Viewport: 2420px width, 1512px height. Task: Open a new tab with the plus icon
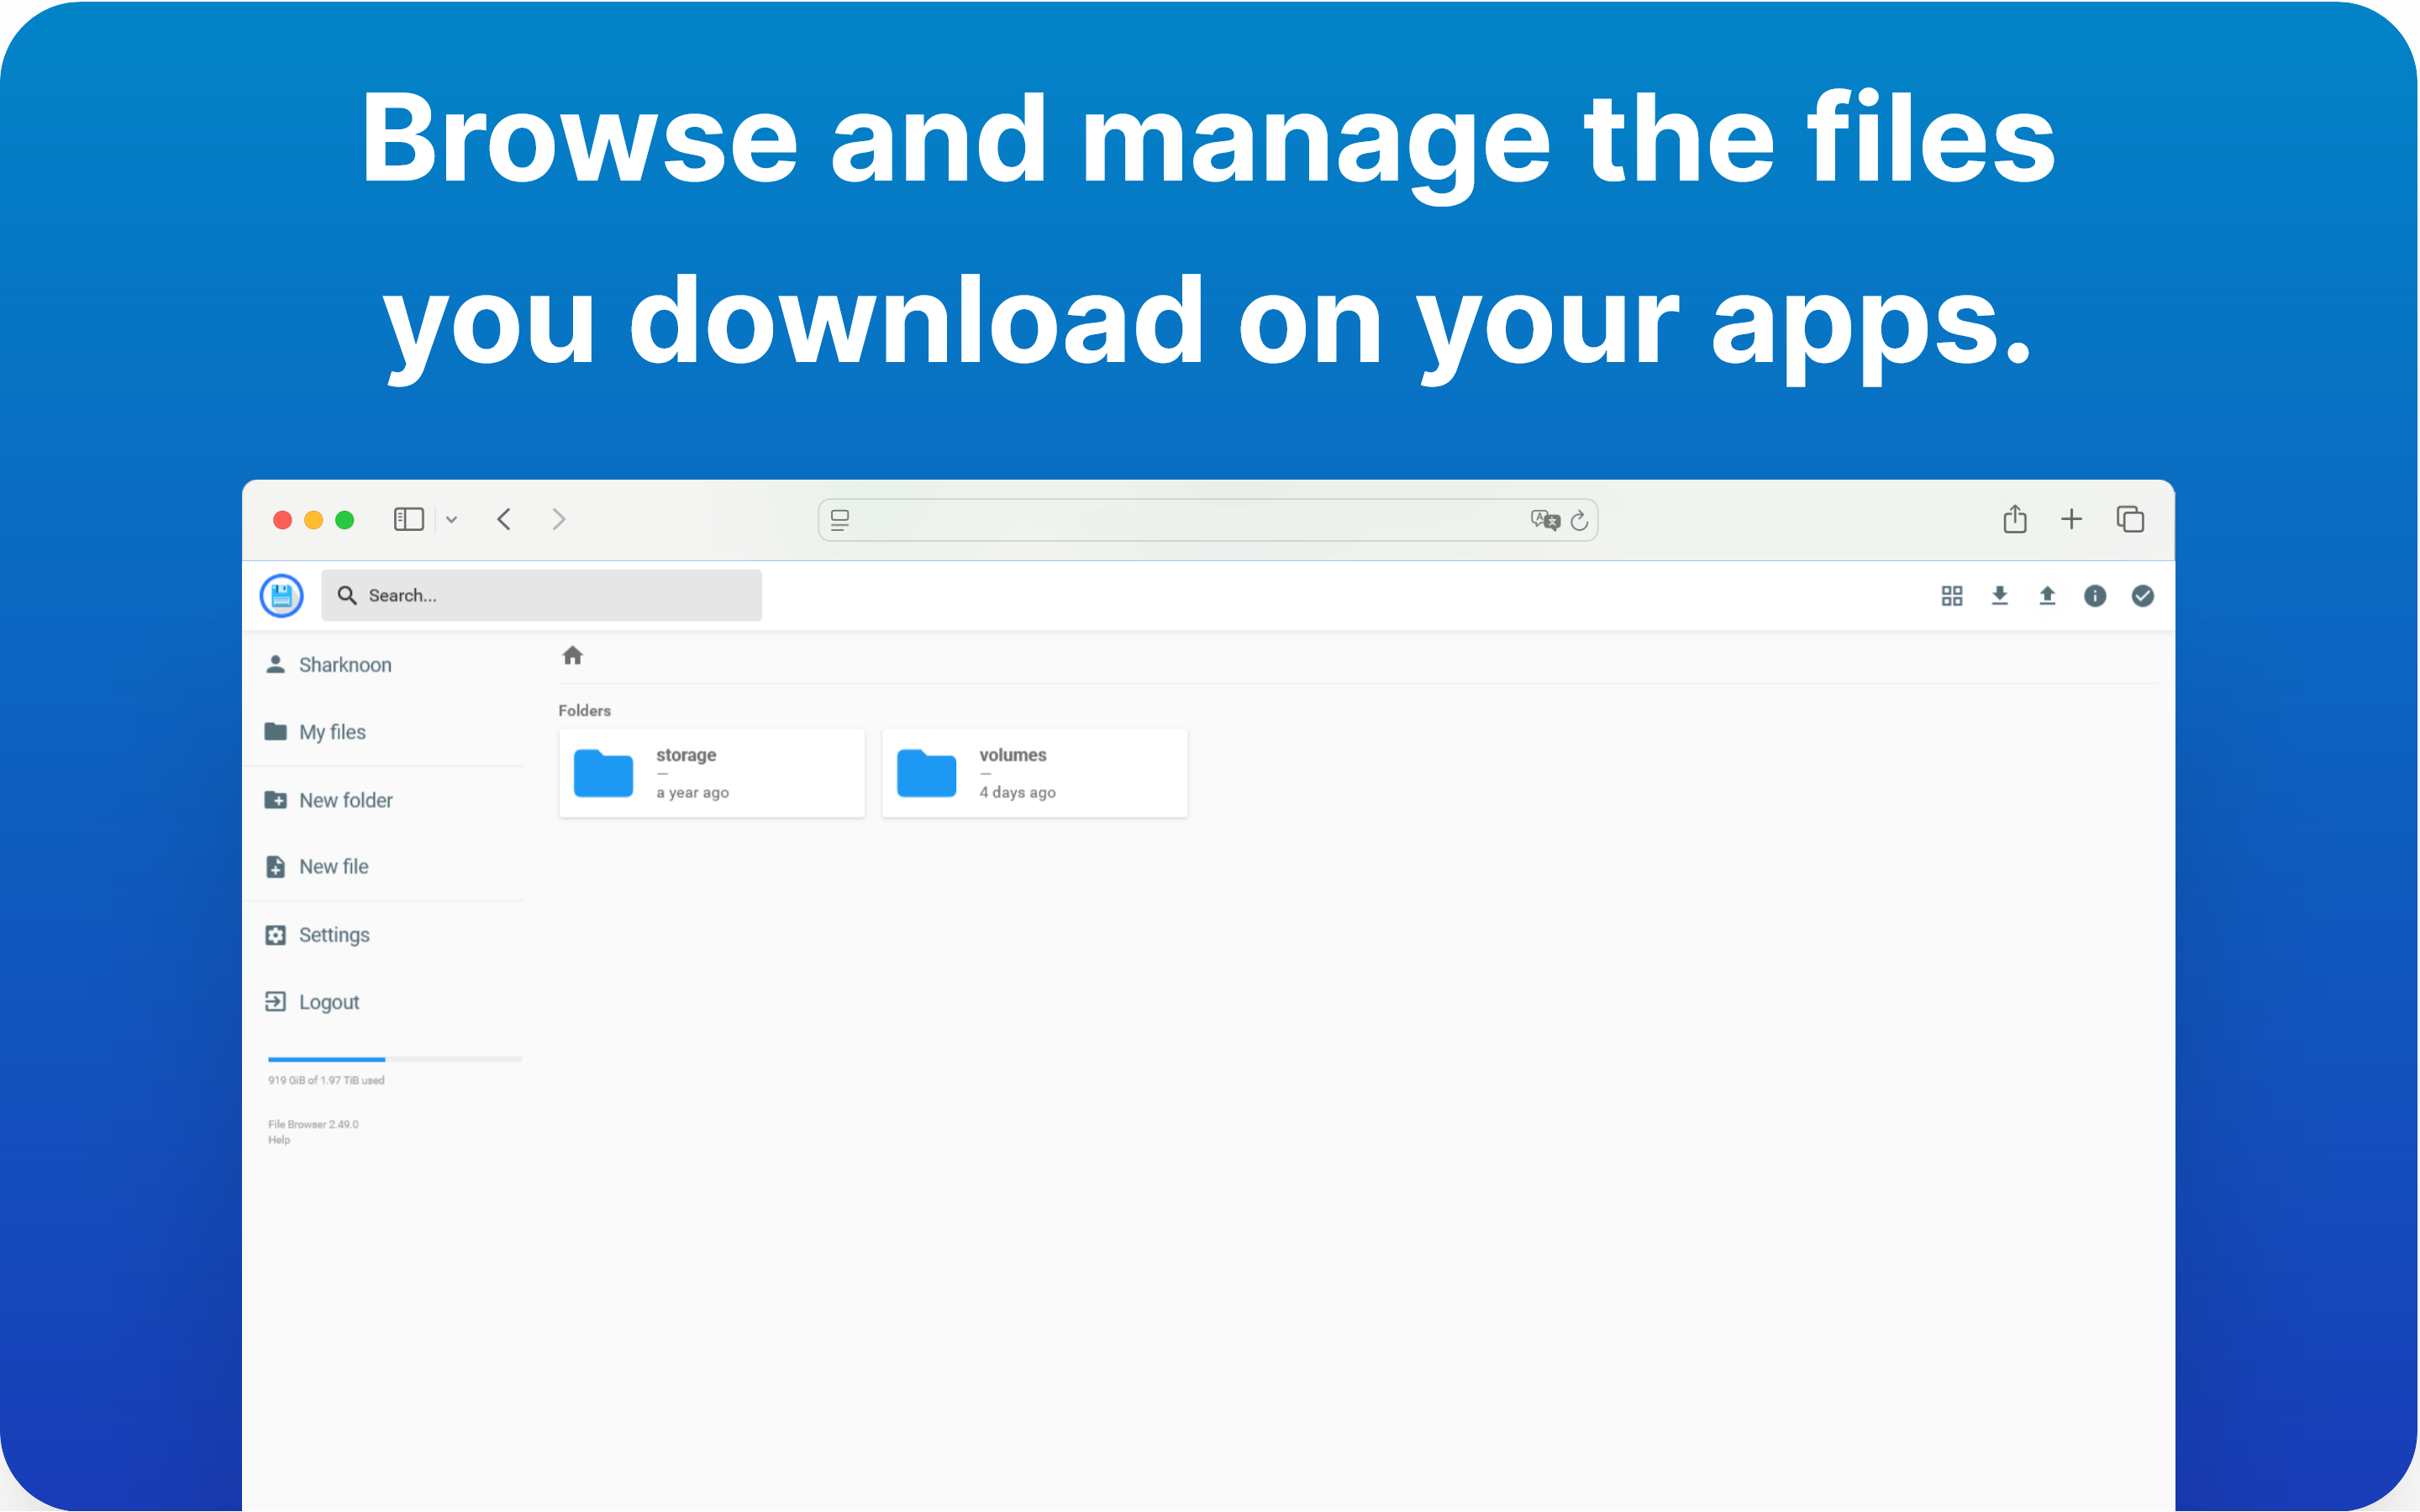point(2071,519)
